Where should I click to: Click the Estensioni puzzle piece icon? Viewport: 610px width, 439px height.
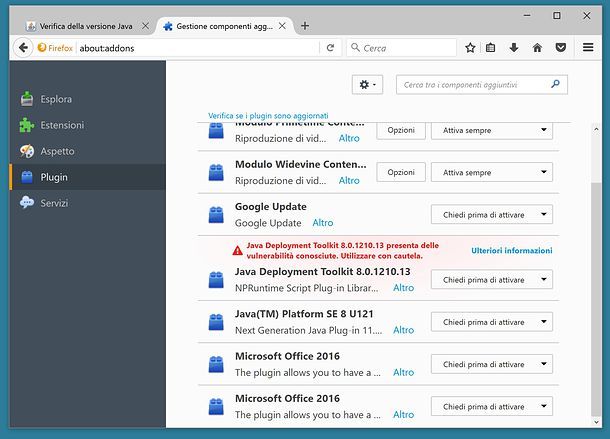click(27, 125)
